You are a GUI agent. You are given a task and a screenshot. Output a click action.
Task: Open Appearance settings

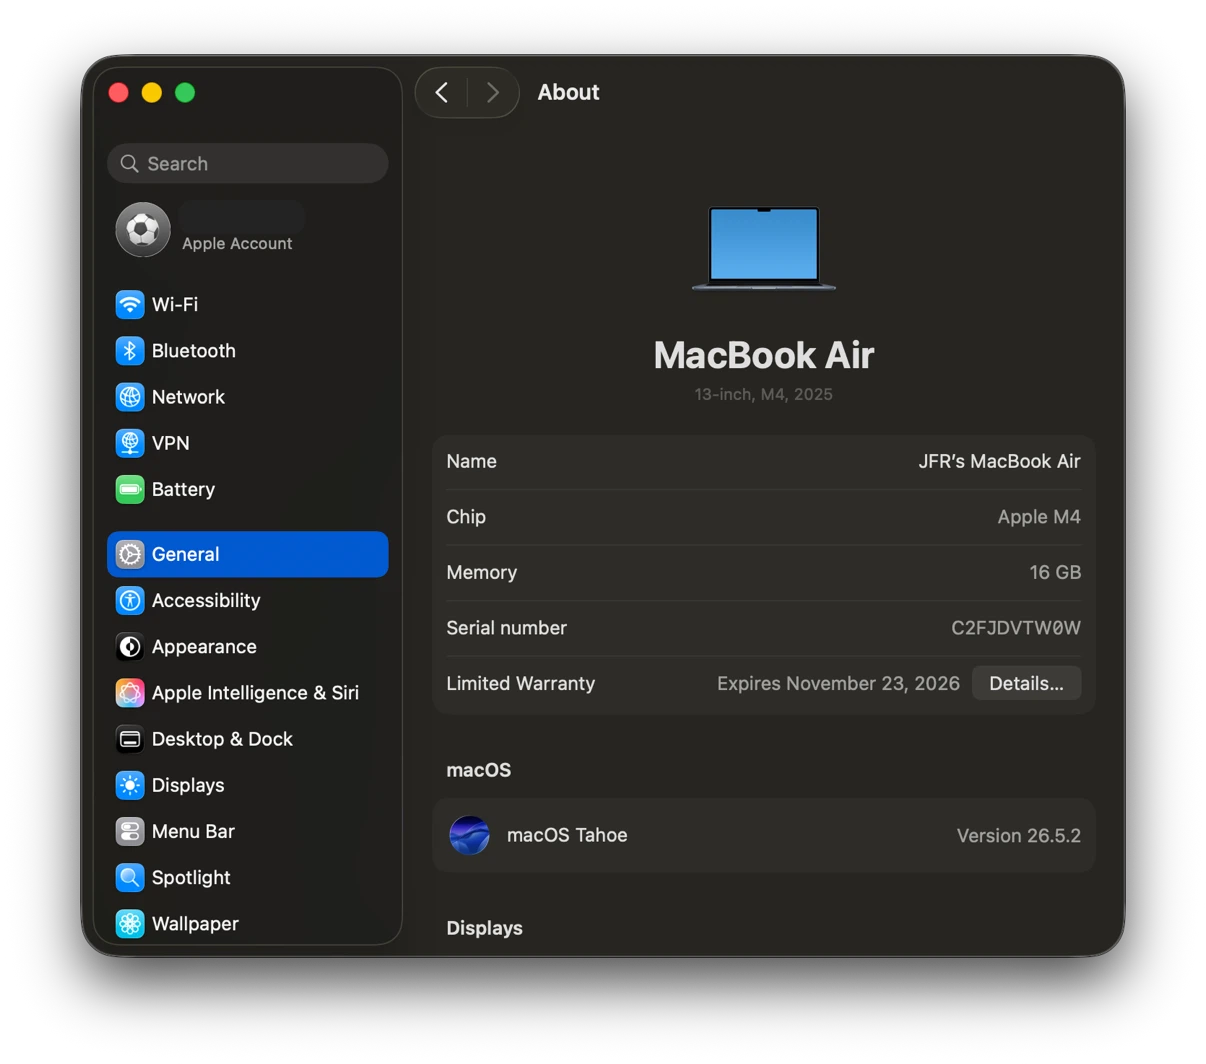coord(248,647)
